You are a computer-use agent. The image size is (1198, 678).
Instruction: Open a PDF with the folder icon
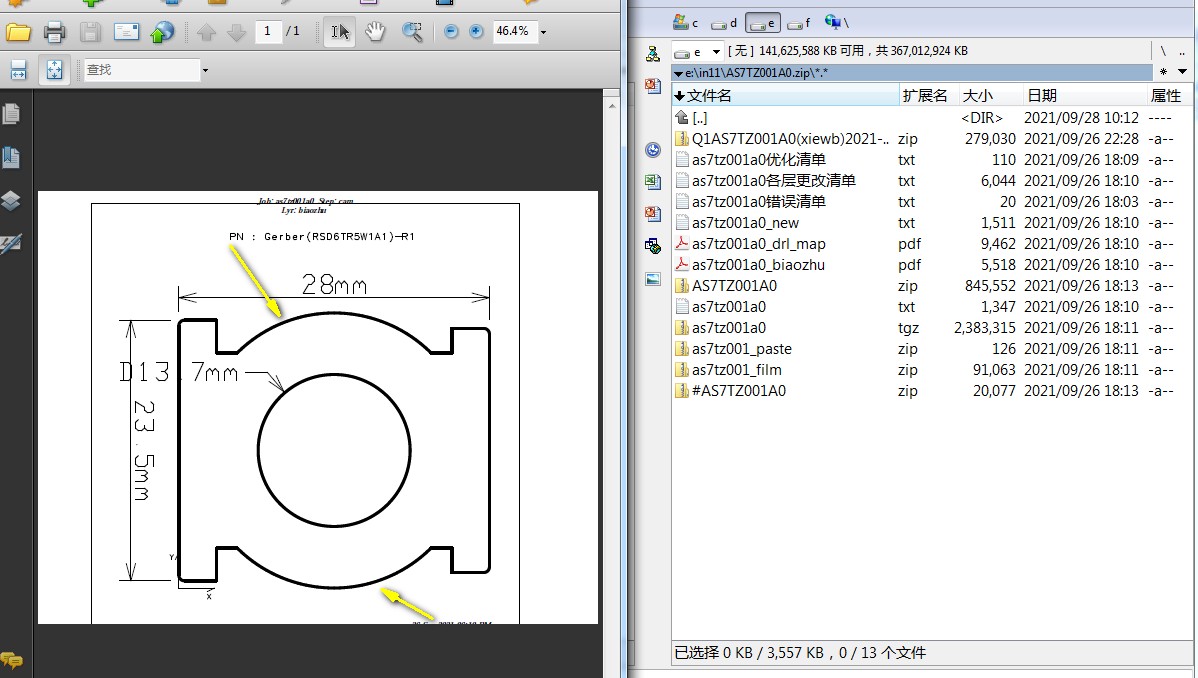18,32
